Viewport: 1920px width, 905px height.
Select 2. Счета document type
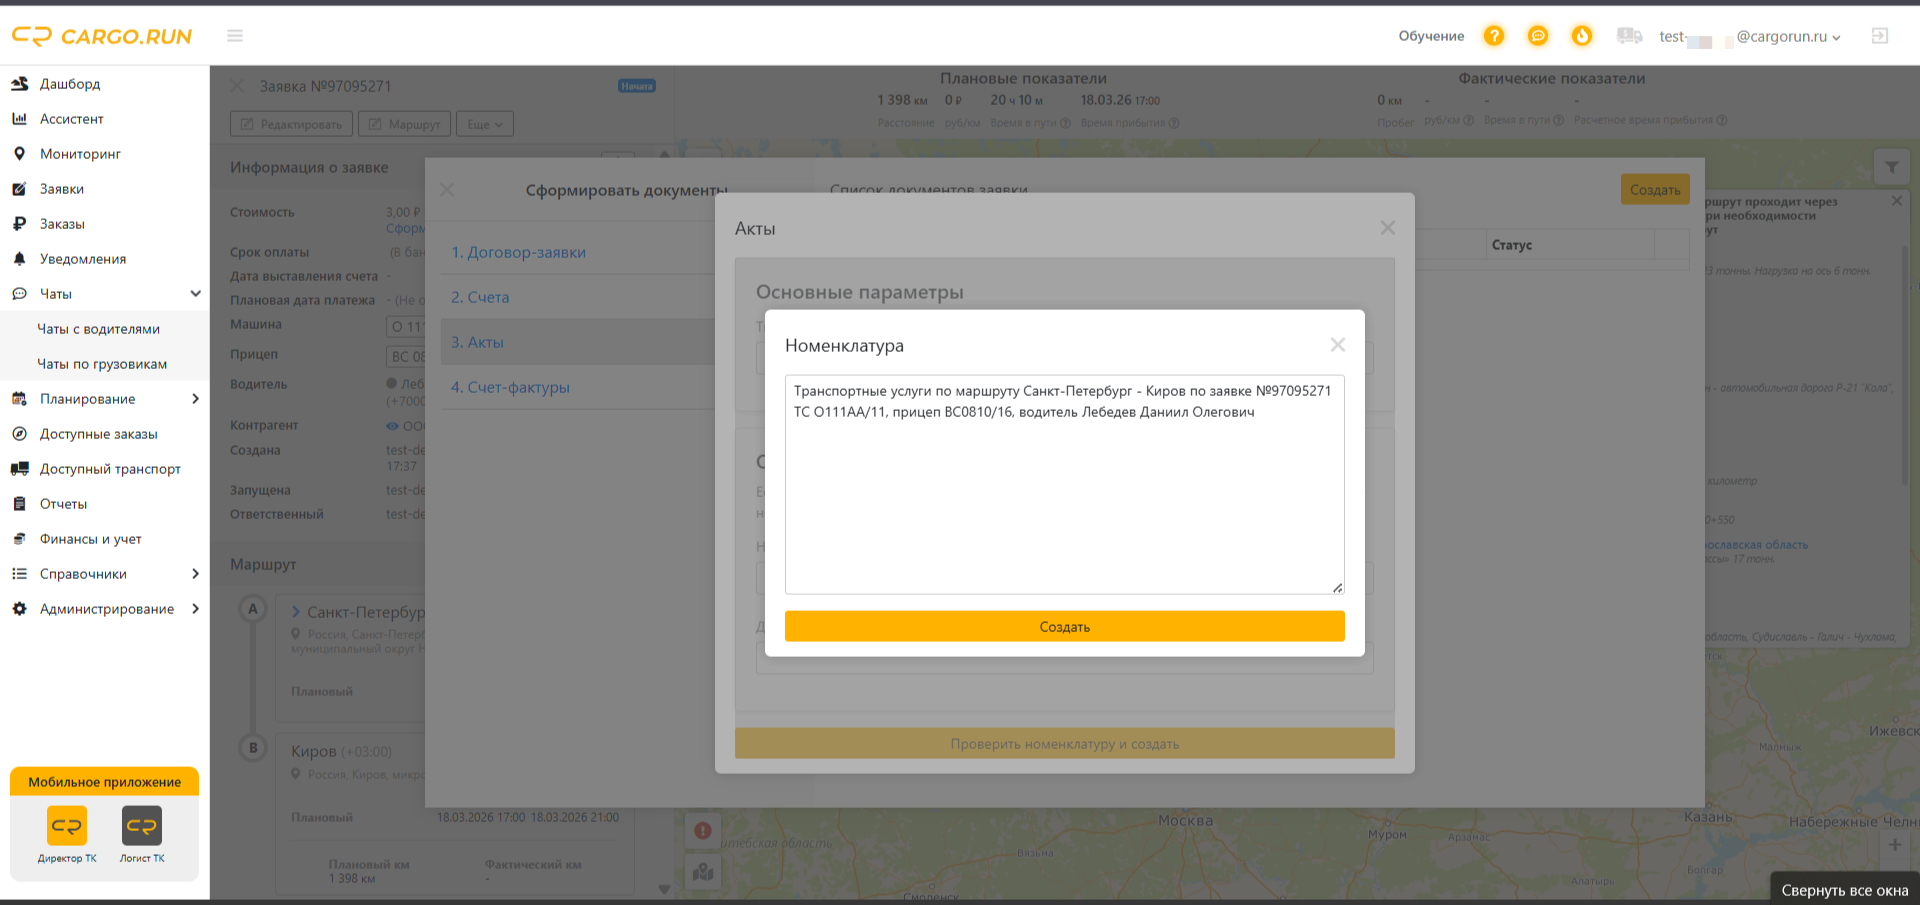coord(480,297)
